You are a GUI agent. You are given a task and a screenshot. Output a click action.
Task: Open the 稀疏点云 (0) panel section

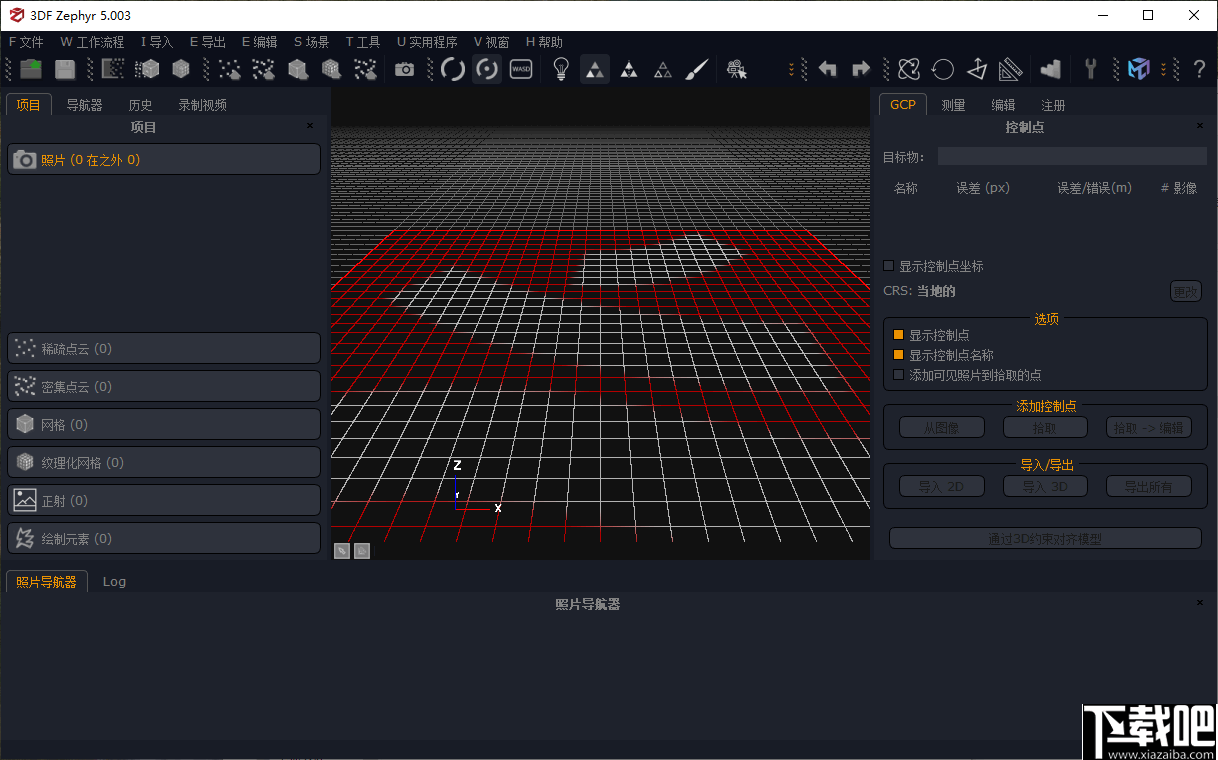163,348
